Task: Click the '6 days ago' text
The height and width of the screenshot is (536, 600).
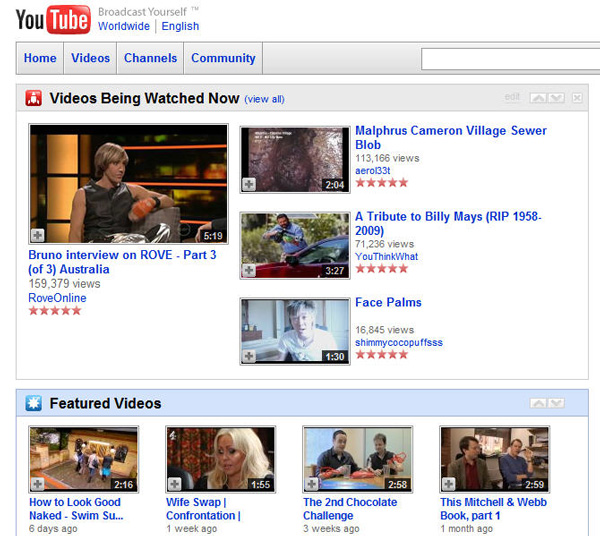Action: (53, 529)
